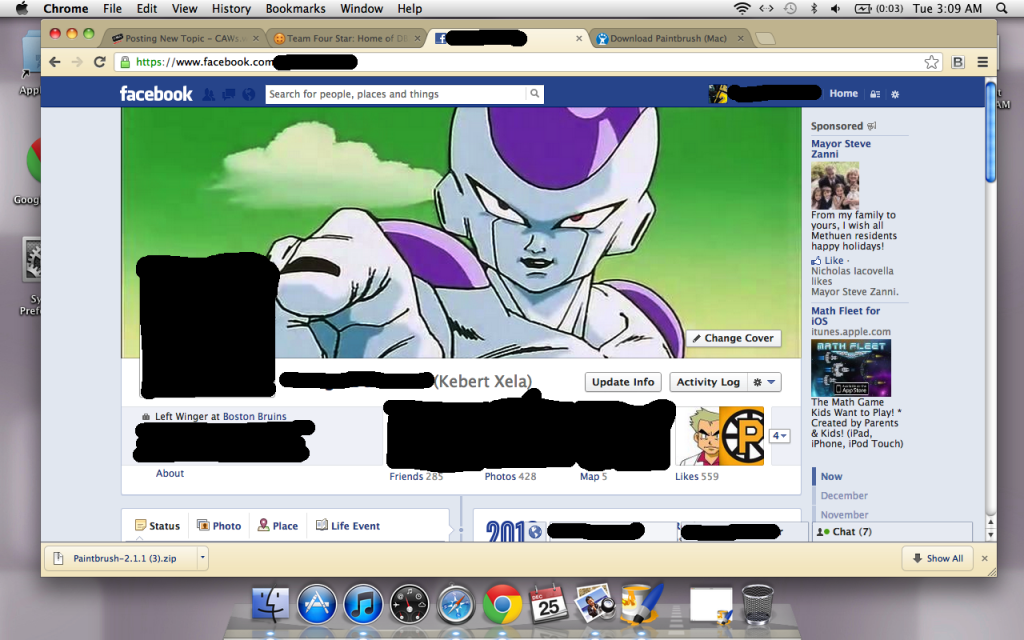The height and width of the screenshot is (640, 1024).
Task: Open the battery status menu
Action: (878, 8)
